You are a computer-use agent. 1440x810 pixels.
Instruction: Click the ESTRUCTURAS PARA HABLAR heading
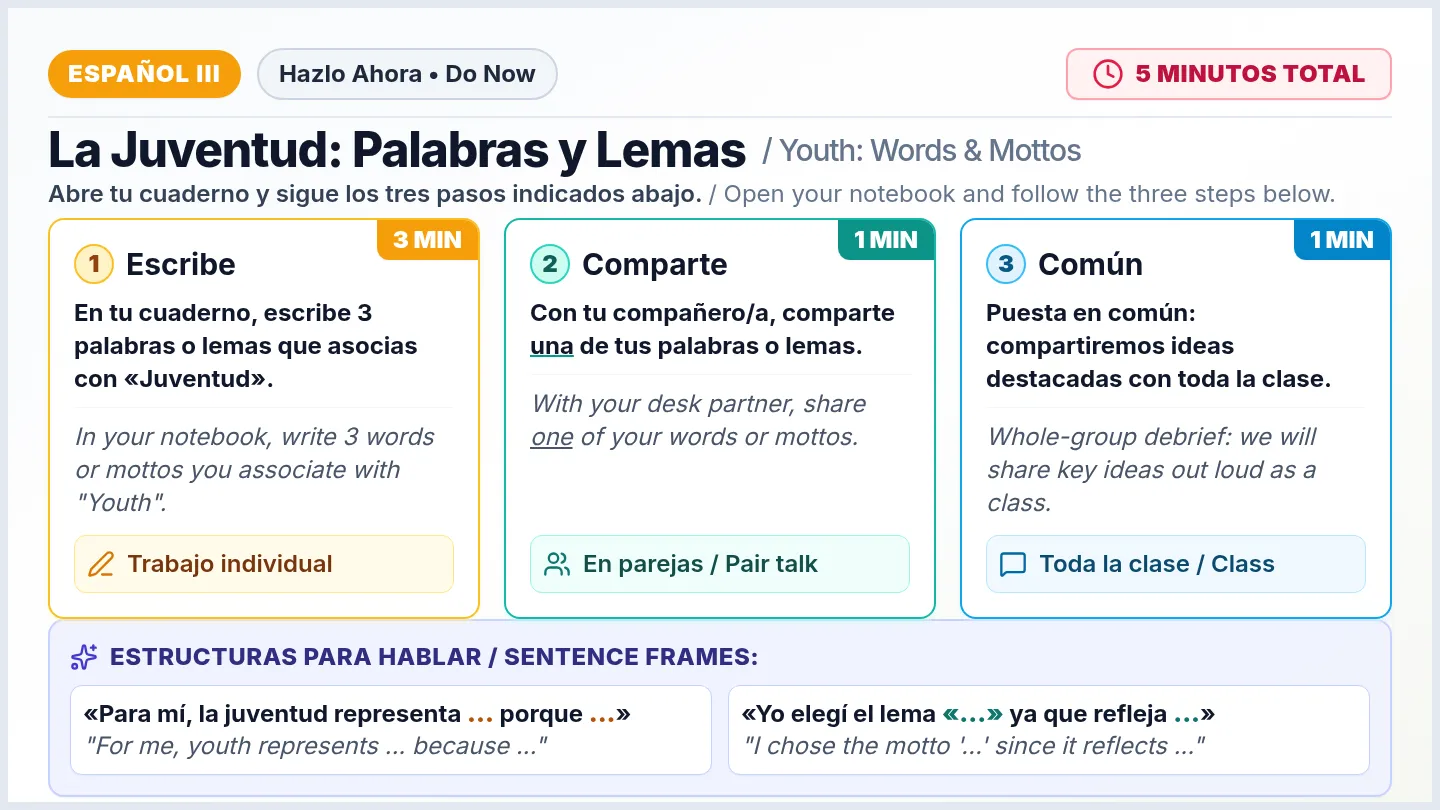[434, 657]
